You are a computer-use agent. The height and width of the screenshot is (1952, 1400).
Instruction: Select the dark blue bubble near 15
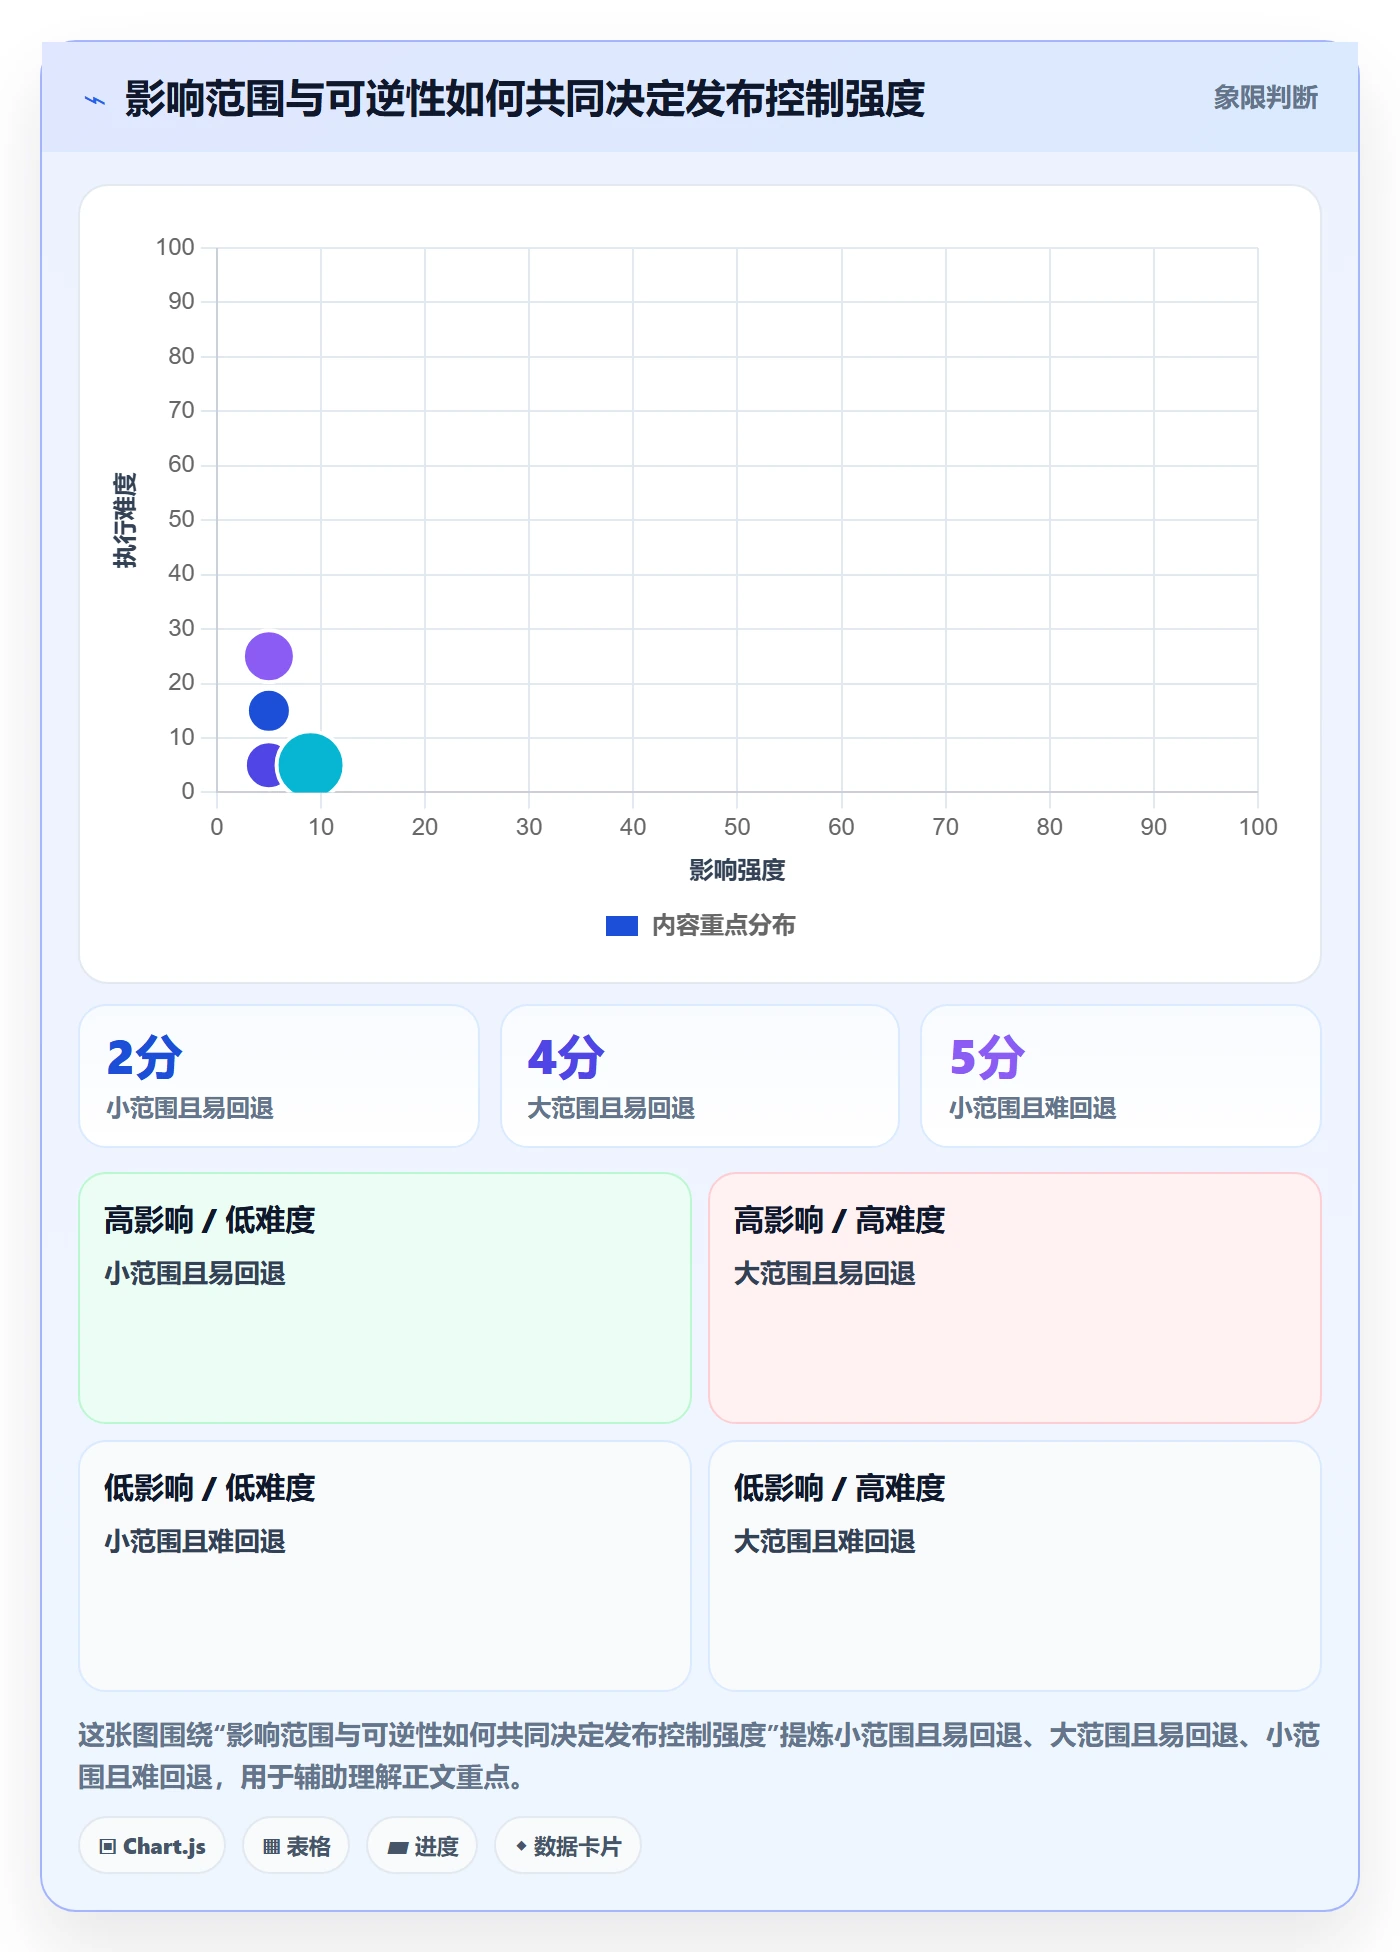[269, 711]
